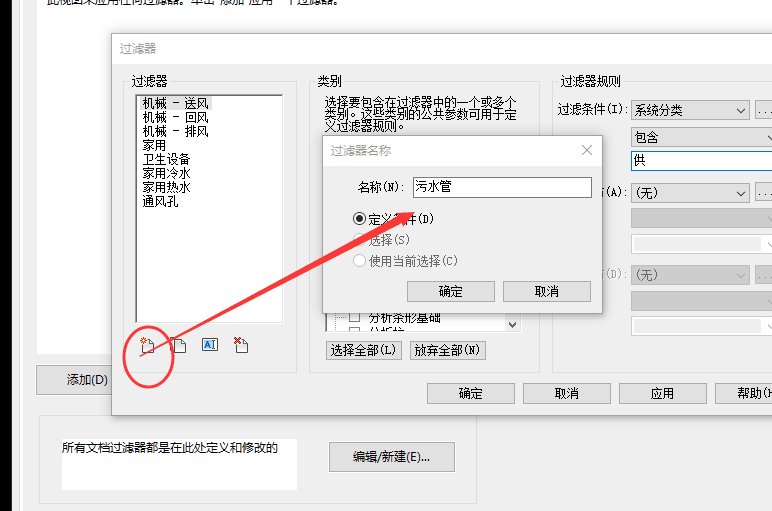This screenshot has width=772, height=511.
Task: Open the first (无) condition dropdown
Action: 690,193
